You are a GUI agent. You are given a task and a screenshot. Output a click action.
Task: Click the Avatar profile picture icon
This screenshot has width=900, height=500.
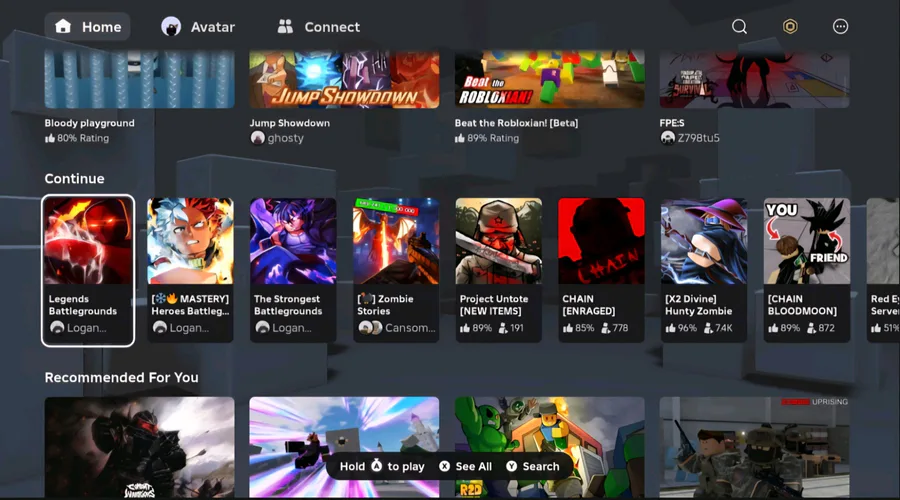point(171,26)
